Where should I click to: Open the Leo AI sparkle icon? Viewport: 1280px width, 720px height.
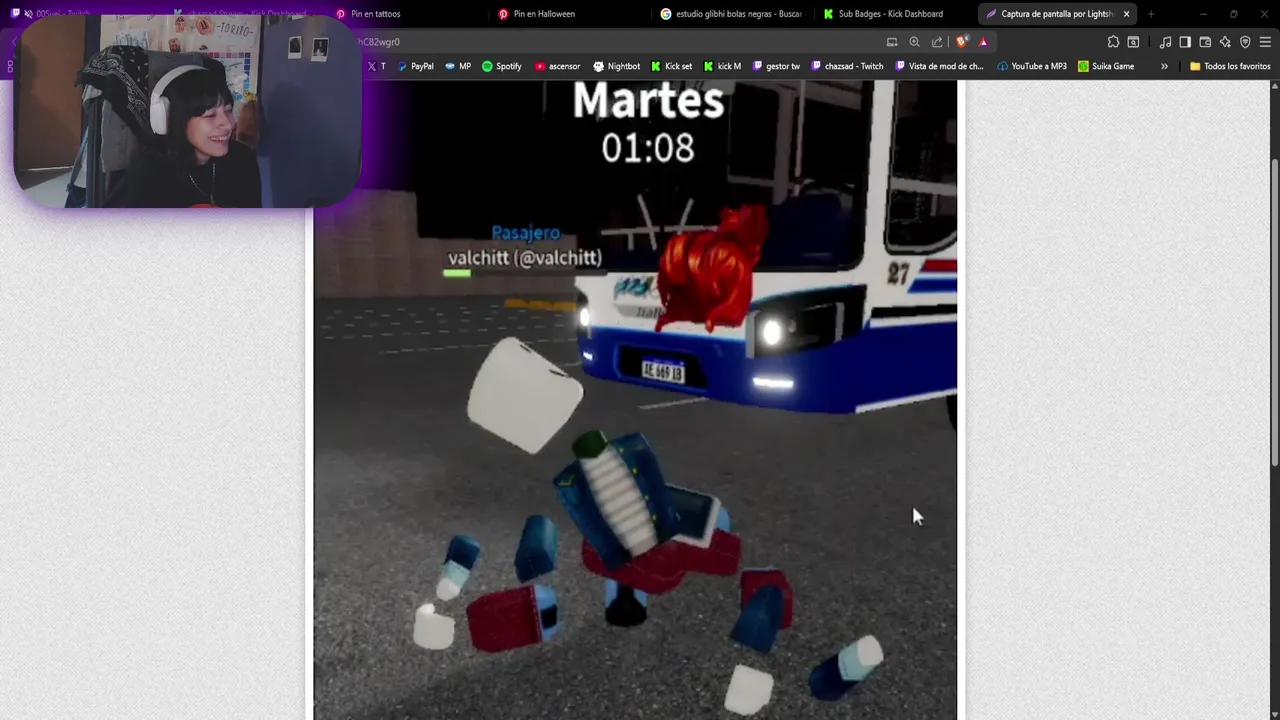[1225, 42]
